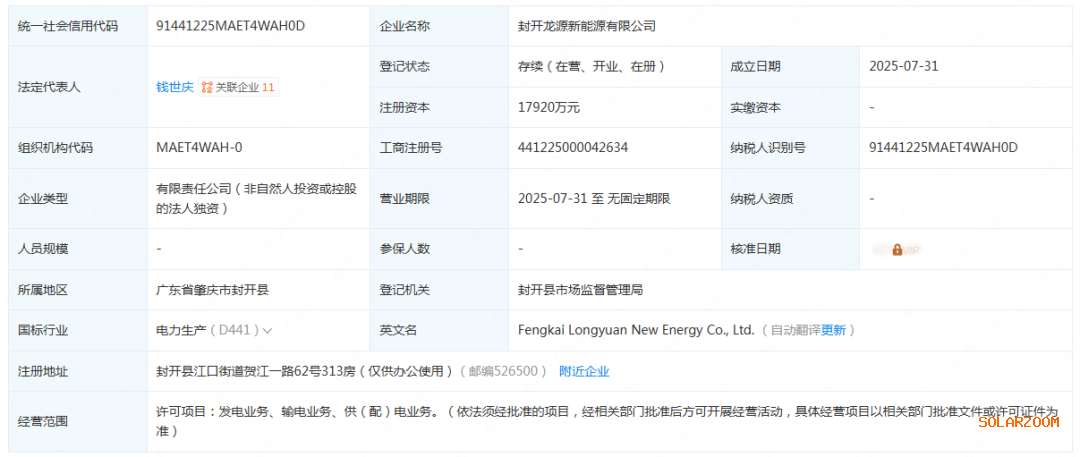1080x457 pixels.
Task: Click the registered address text 封开县江口街道
Action: point(298,371)
